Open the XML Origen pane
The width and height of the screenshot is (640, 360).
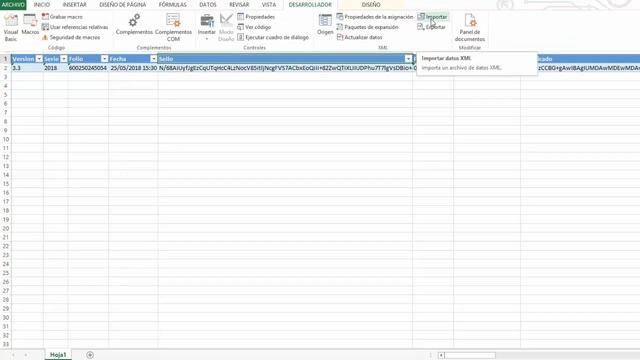coord(325,24)
